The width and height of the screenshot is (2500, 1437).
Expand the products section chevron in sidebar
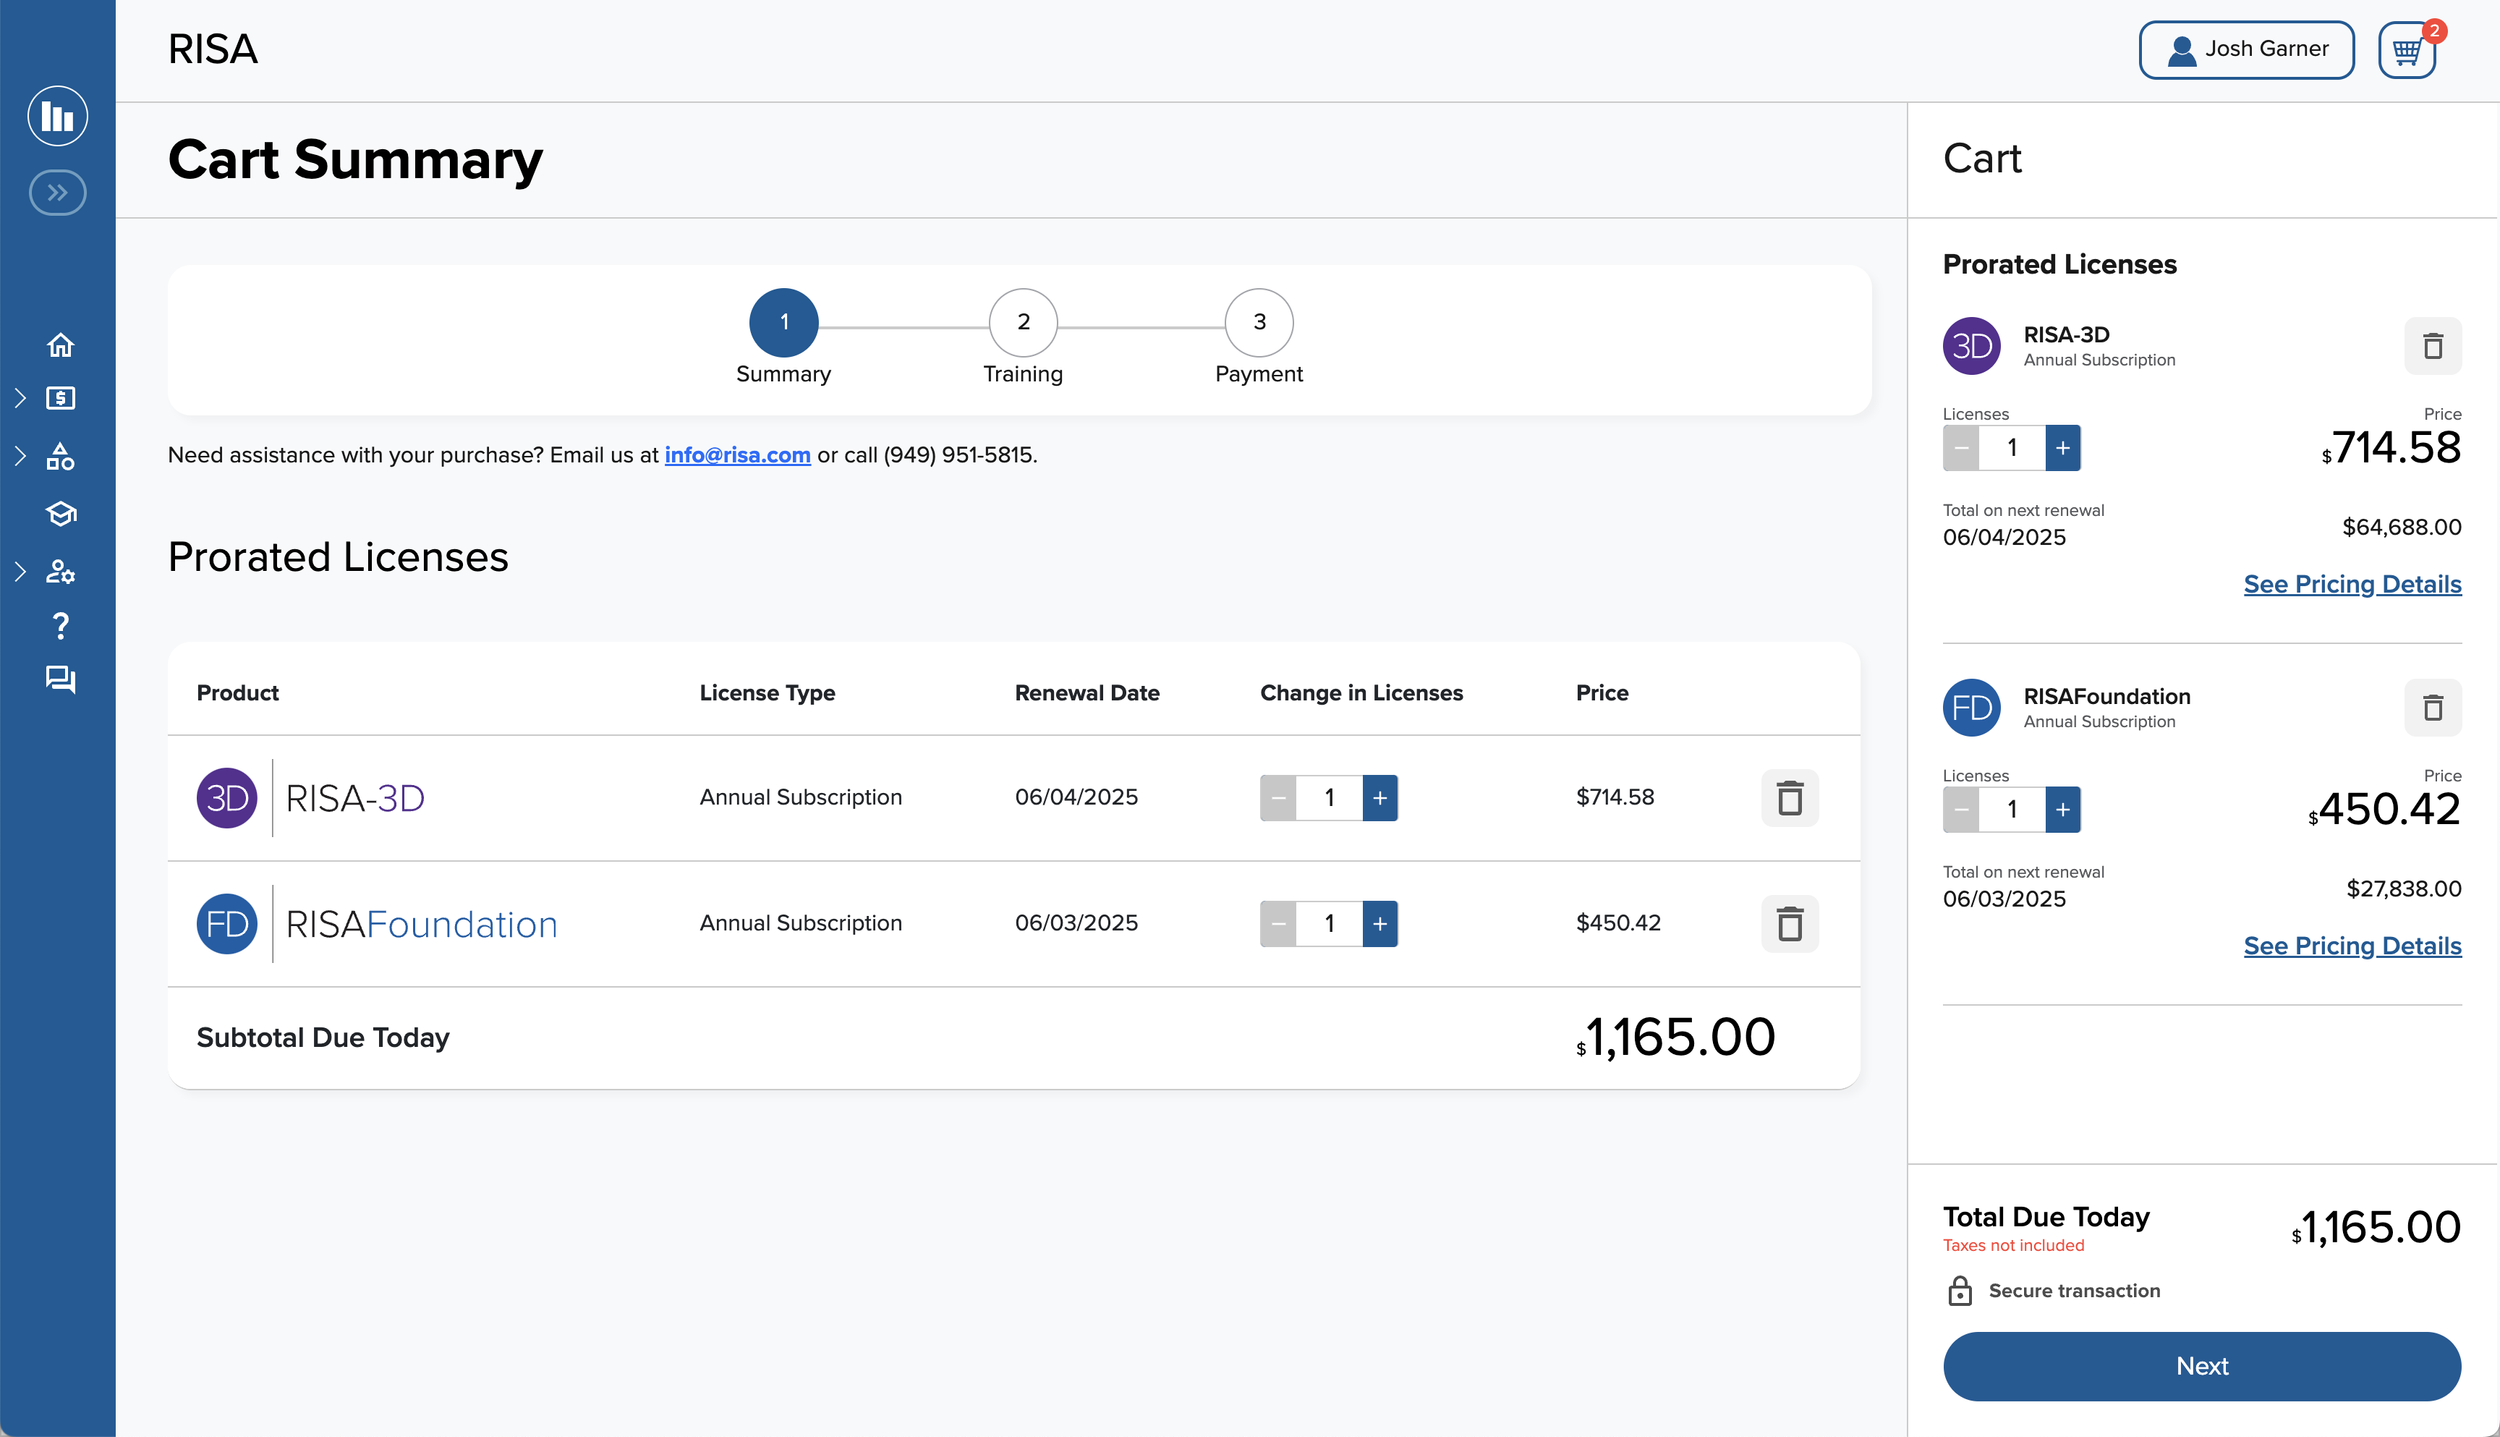coord(20,457)
